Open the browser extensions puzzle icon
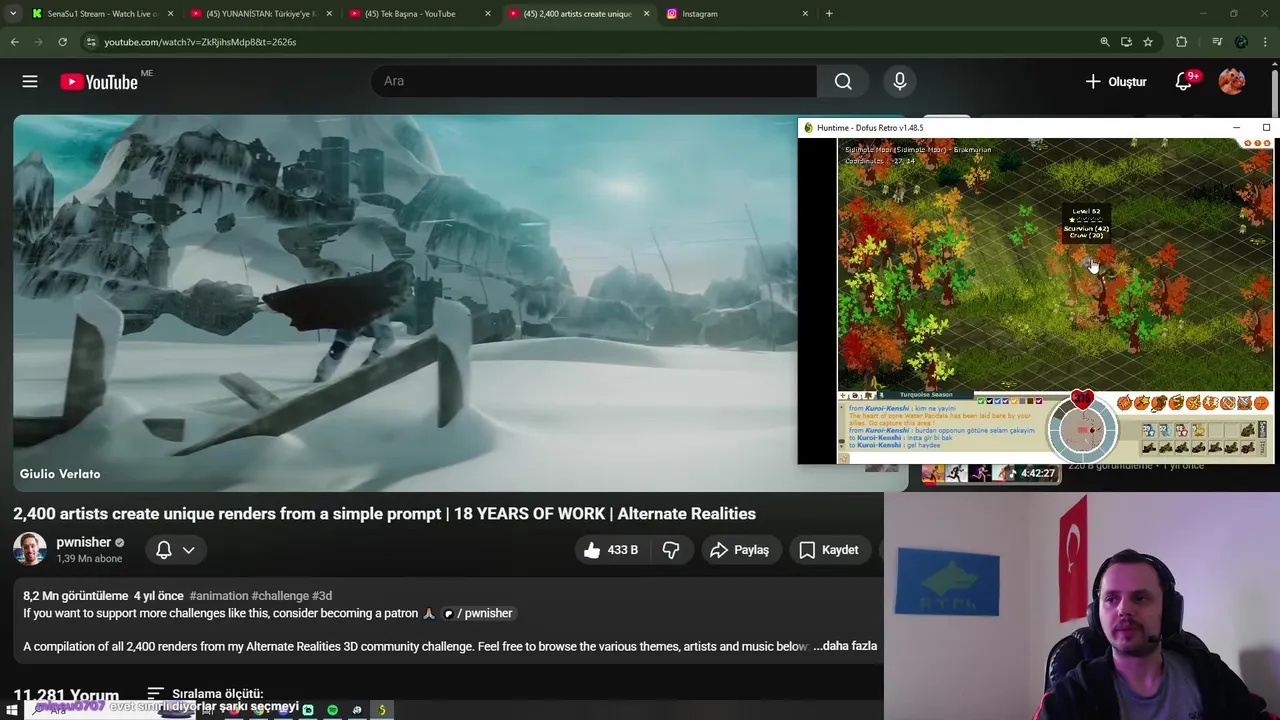Screen dimensions: 1280x720 [x=1182, y=42]
